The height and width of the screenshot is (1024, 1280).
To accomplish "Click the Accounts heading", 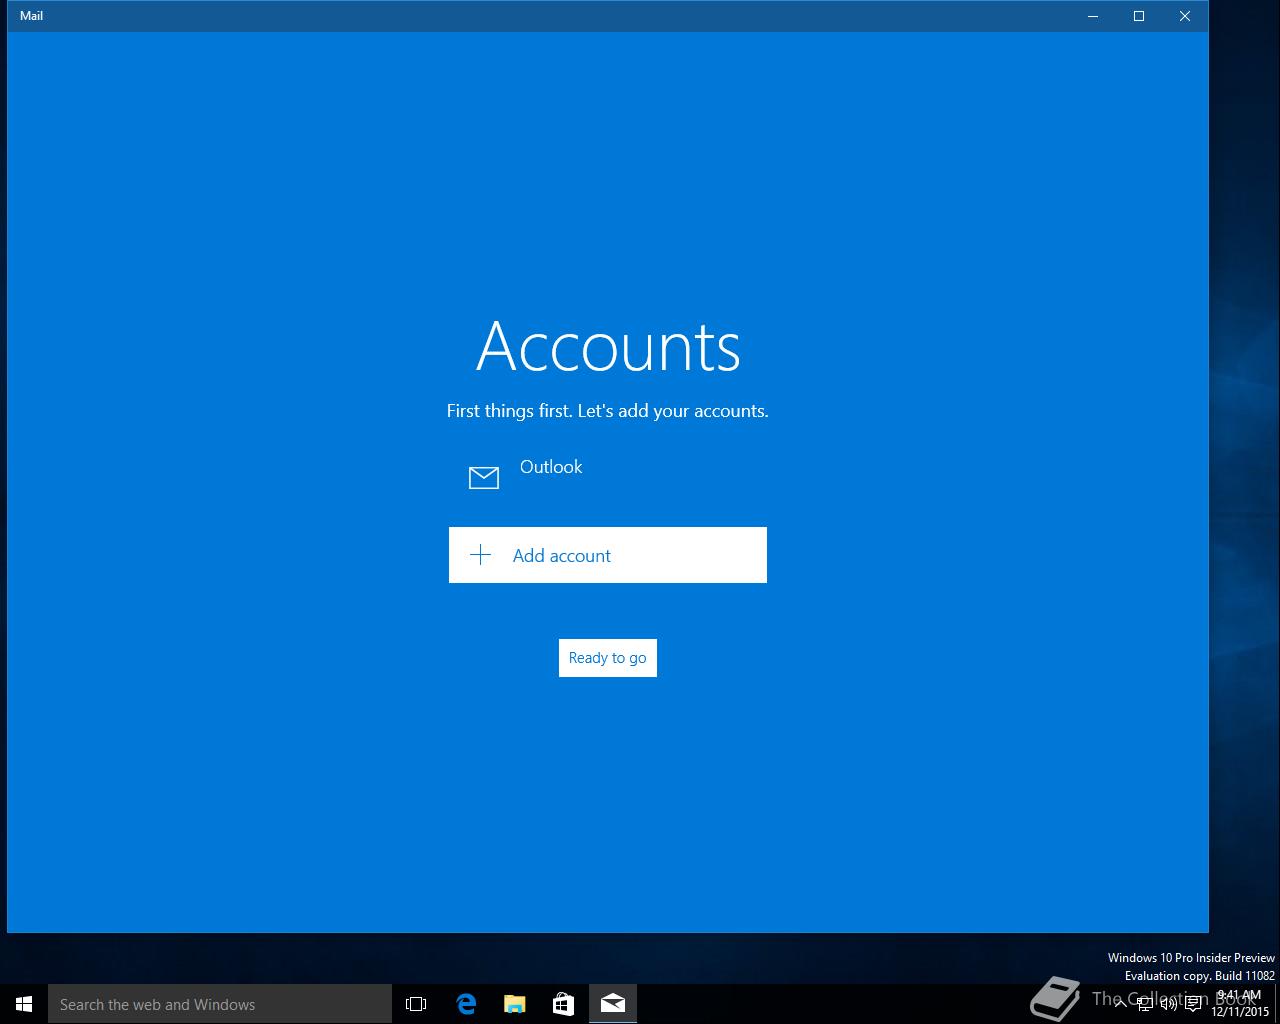I will [x=608, y=347].
